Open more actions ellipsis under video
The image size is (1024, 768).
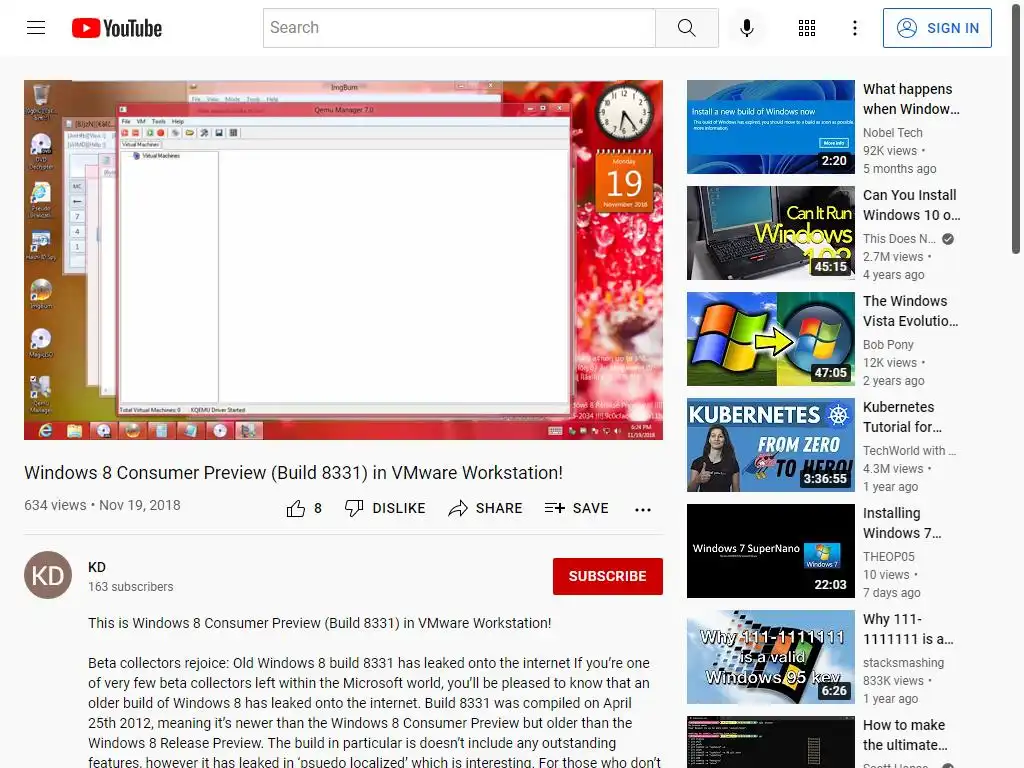pos(643,509)
